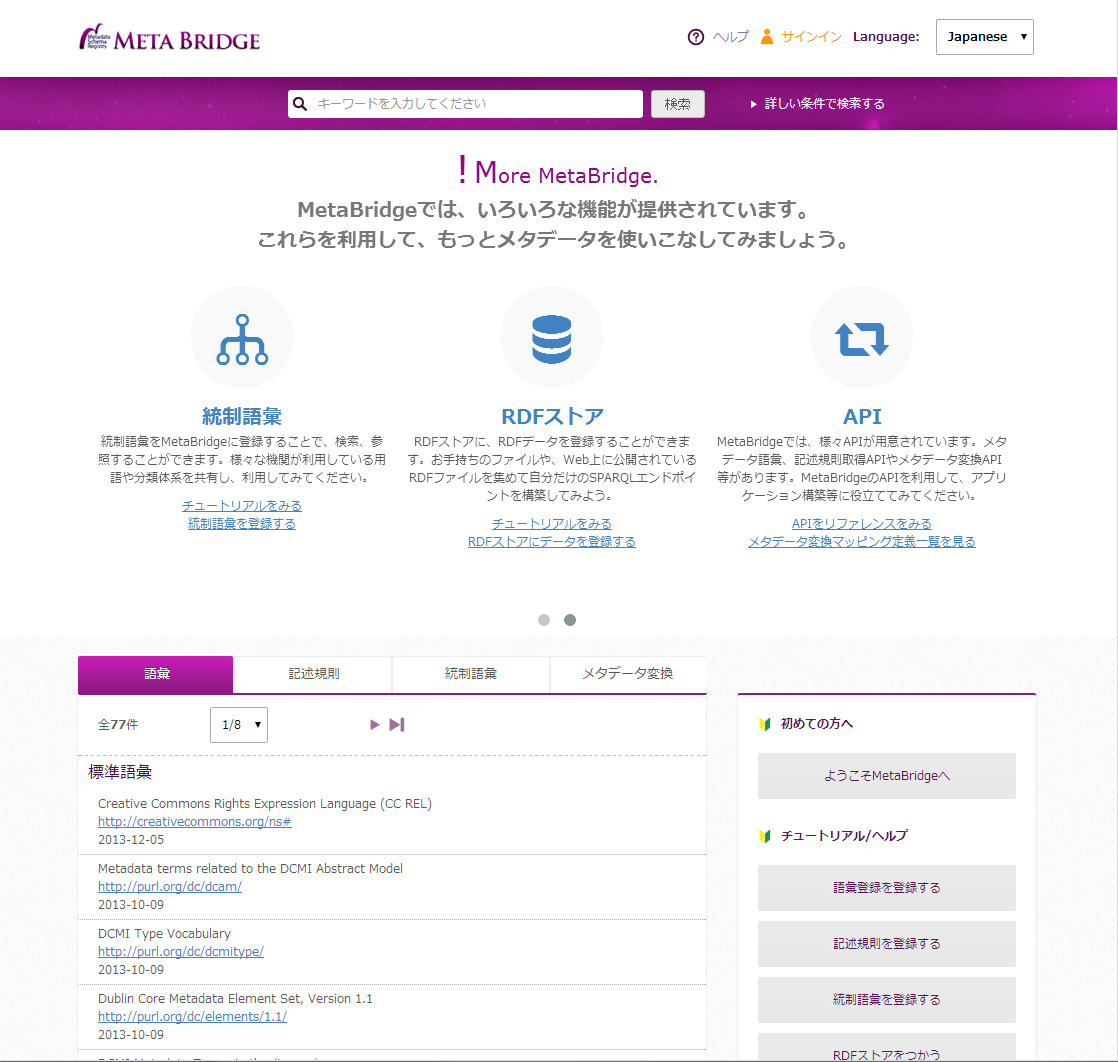The width and height of the screenshot is (1118, 1062).
Task: Click the RDFストア blue heading
Action: 552,417
